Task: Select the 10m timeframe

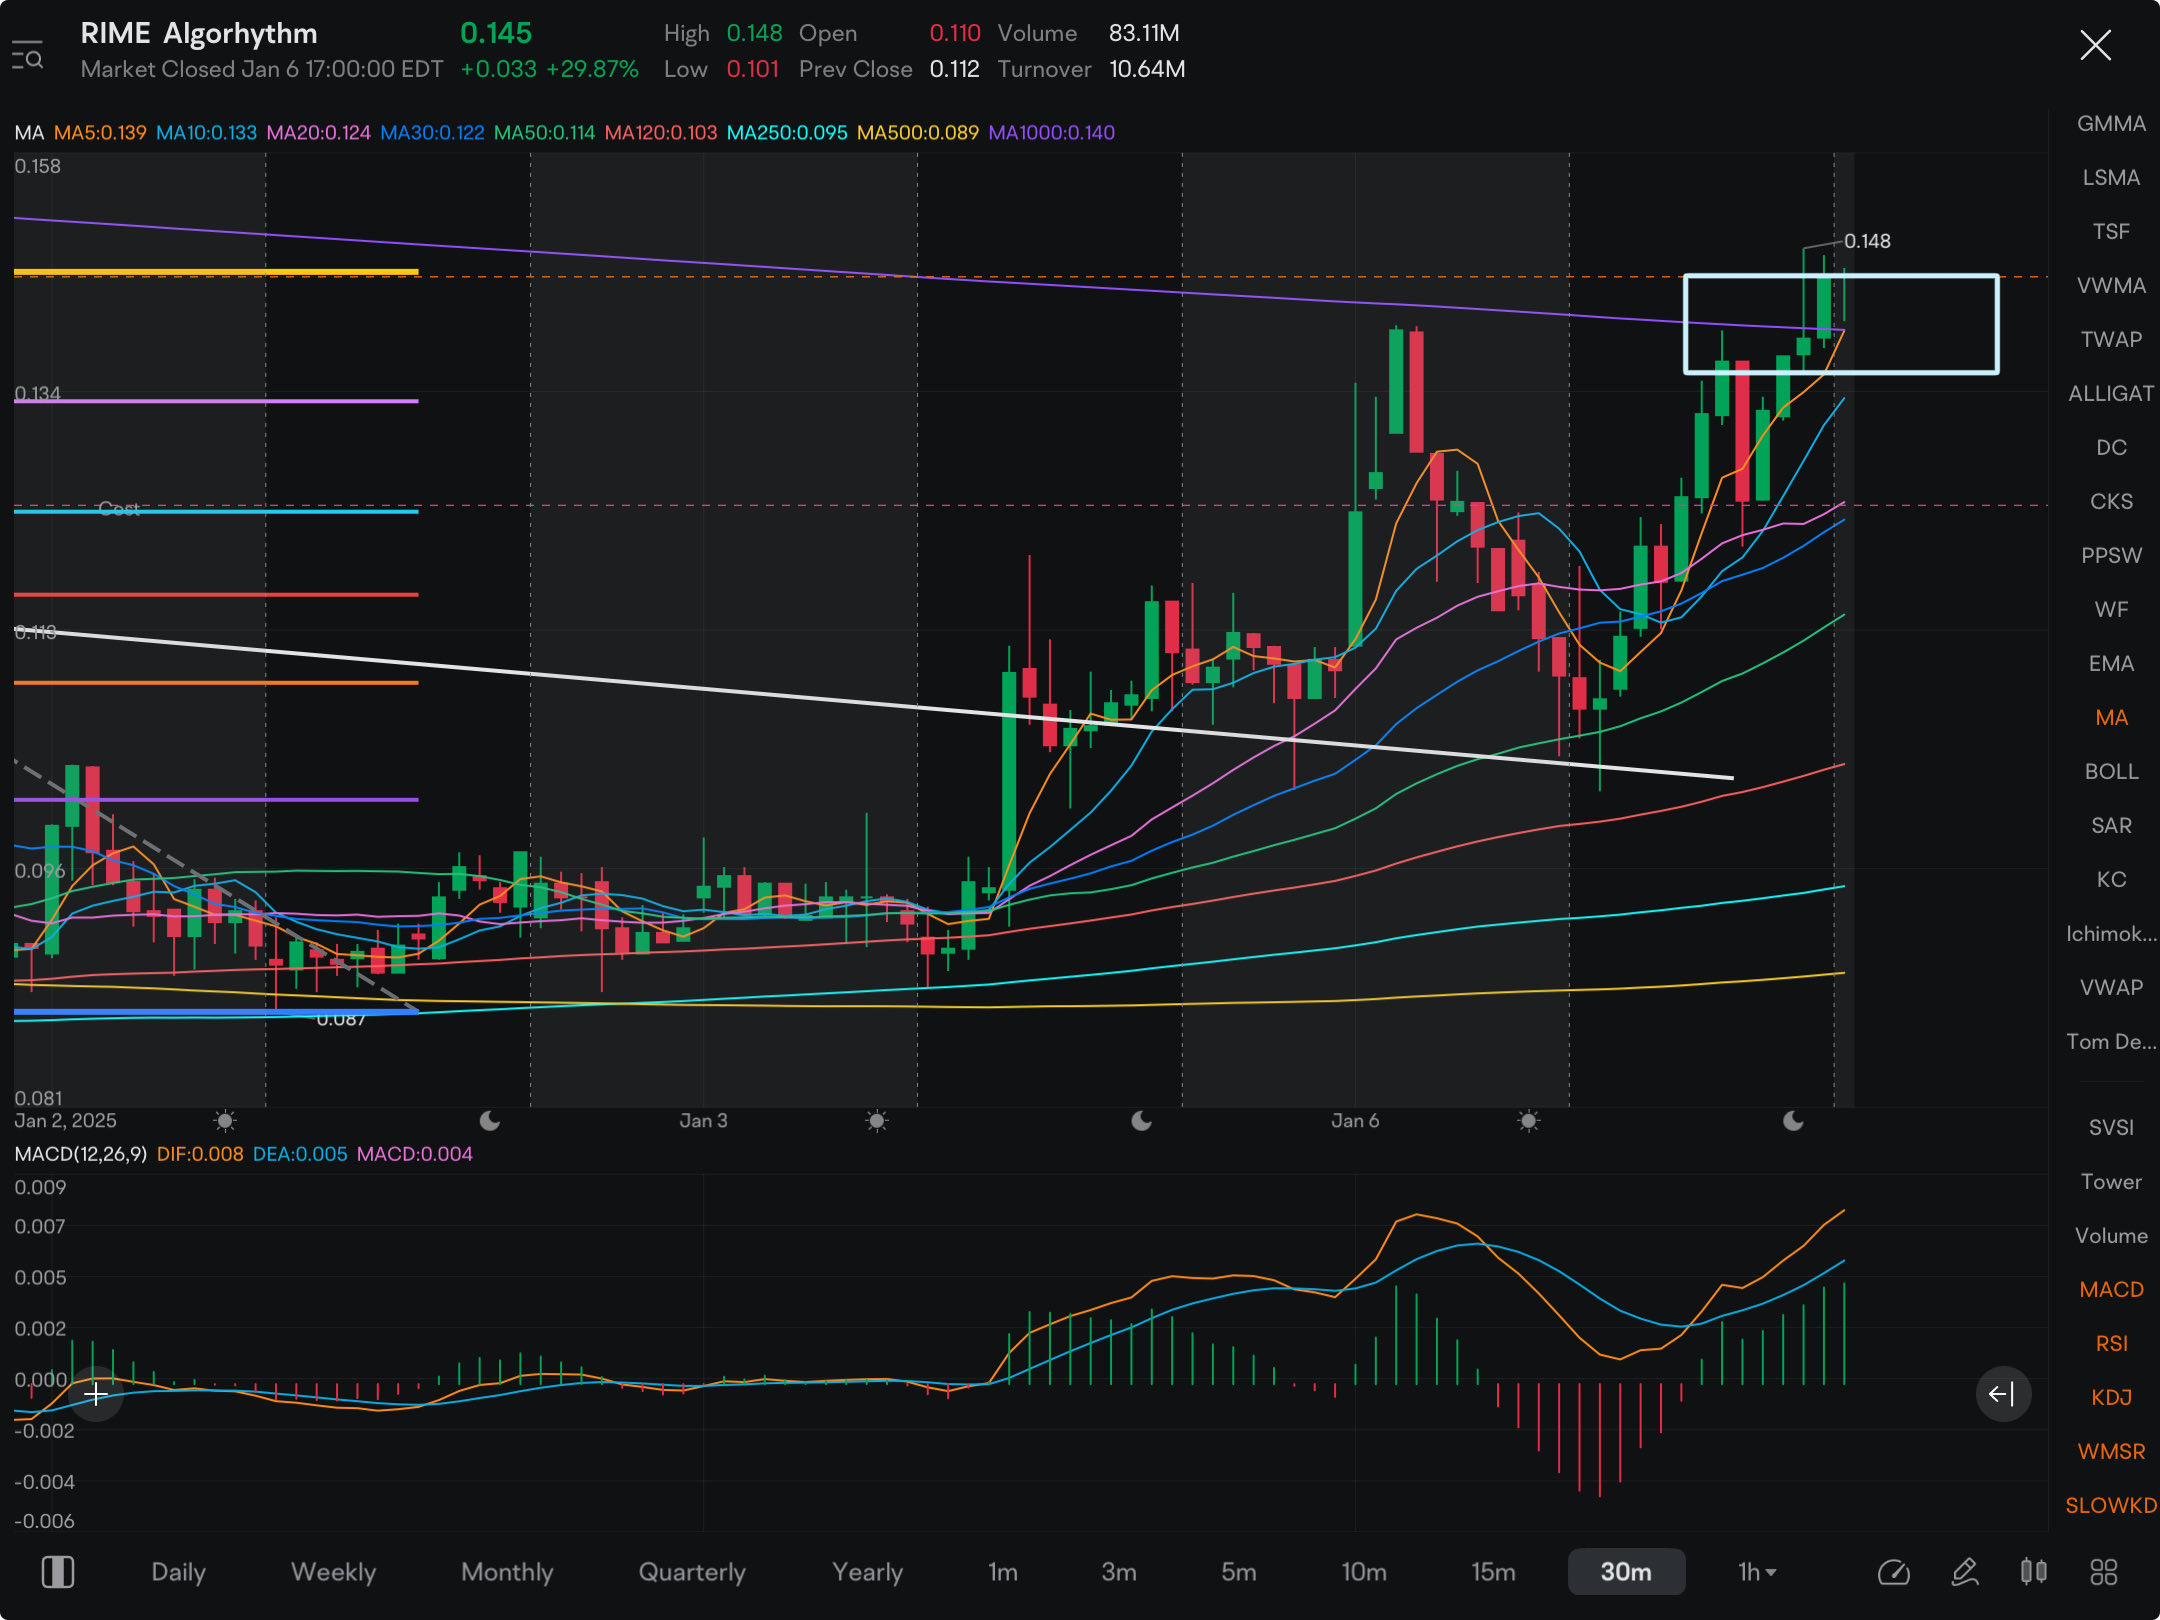Action: click(x=1364, y=1572)
